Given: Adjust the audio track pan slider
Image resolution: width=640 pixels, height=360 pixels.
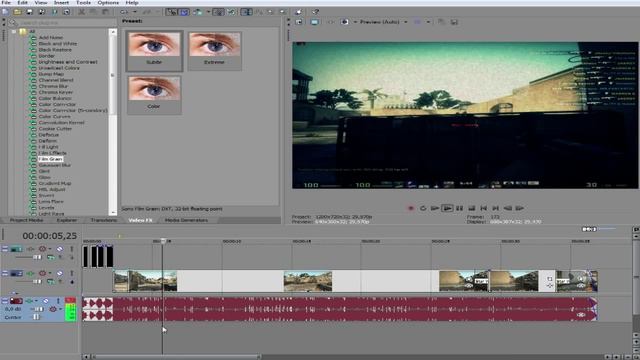Looking at the screenshot, I should [36, 317].
